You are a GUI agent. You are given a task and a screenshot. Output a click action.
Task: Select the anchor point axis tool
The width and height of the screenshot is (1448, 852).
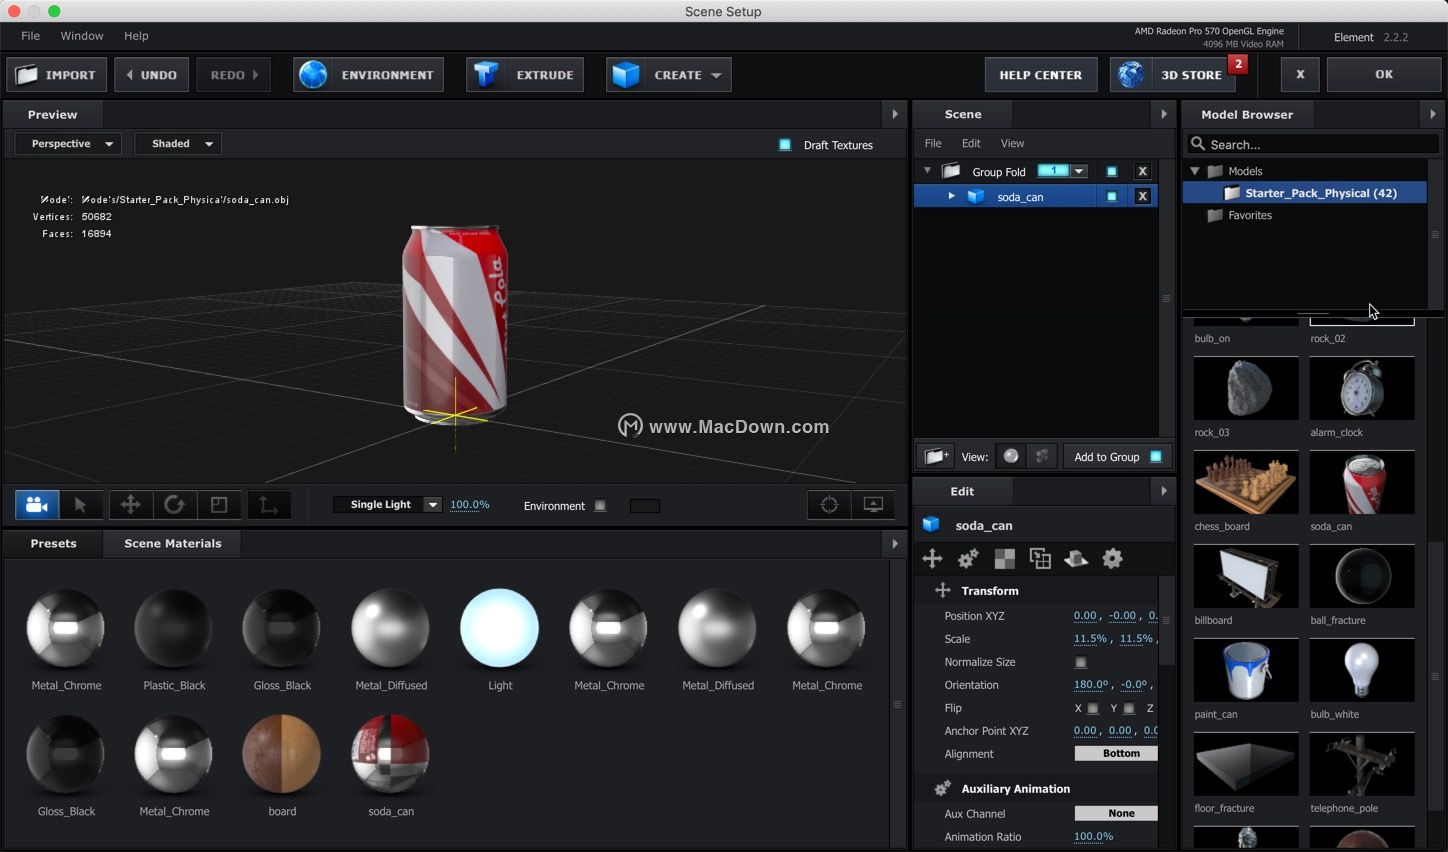(268, 505)
